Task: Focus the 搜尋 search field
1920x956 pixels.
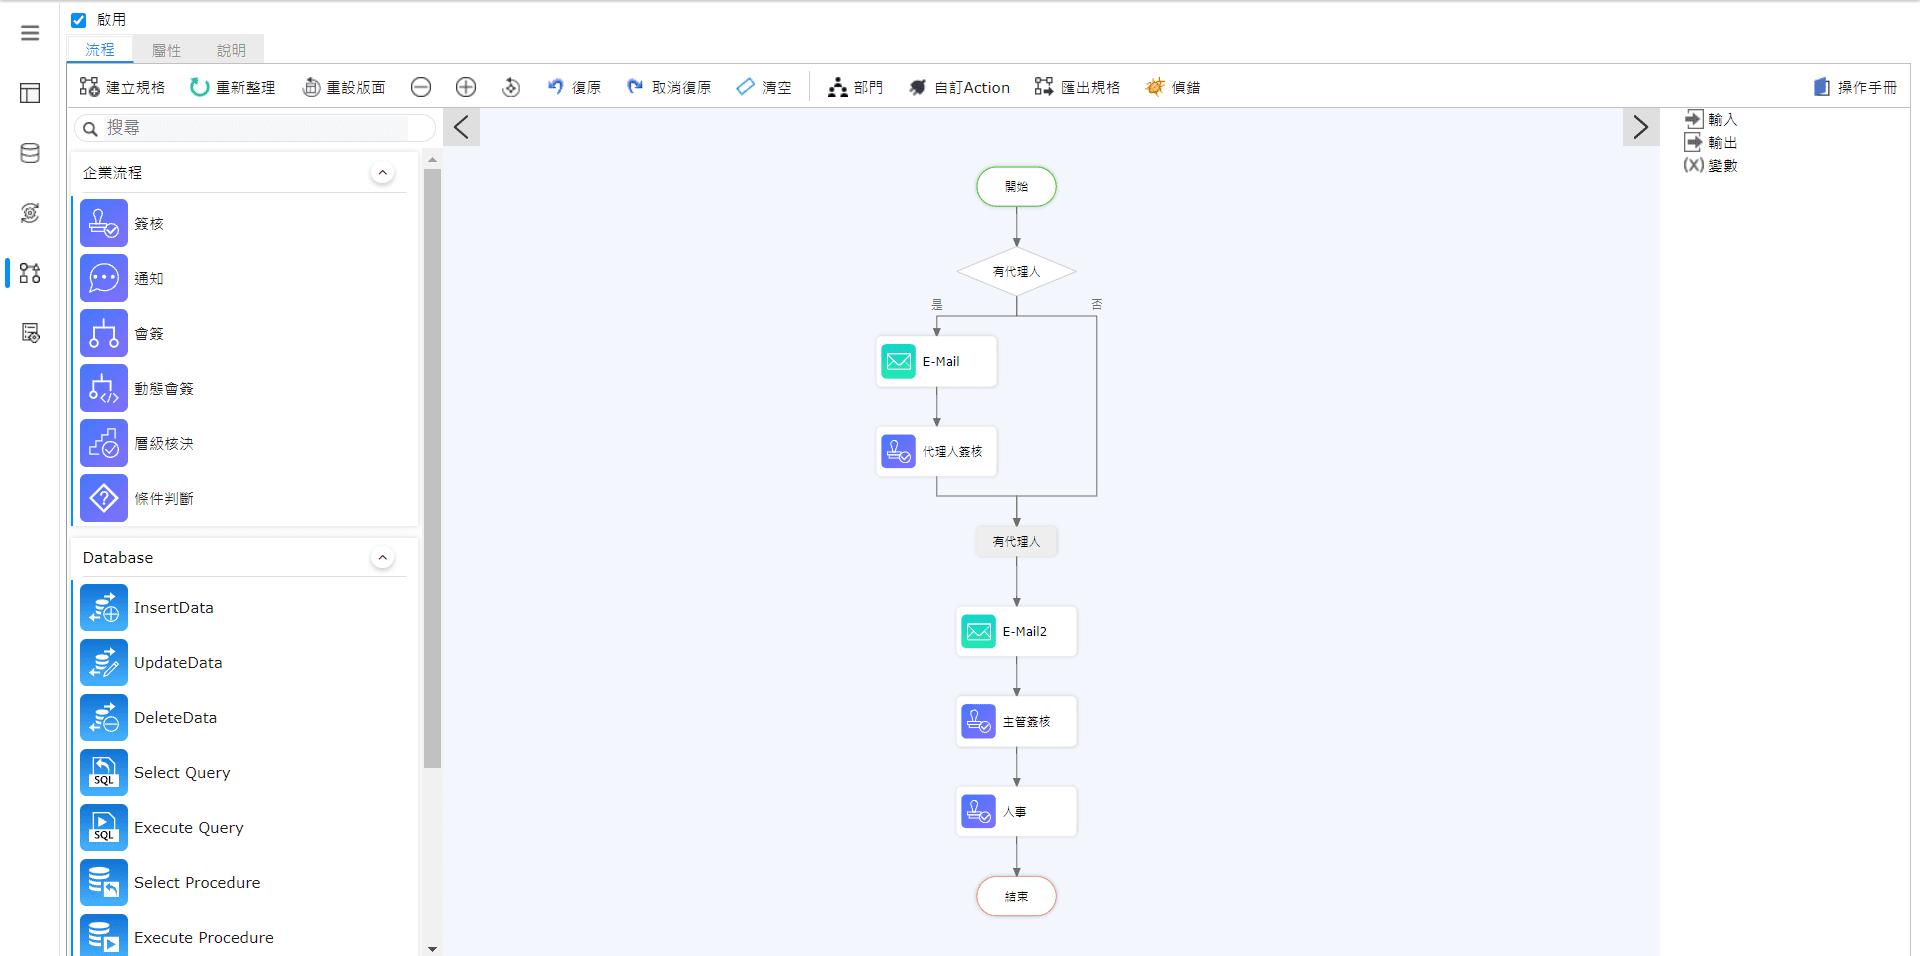Action: (255, 128)
